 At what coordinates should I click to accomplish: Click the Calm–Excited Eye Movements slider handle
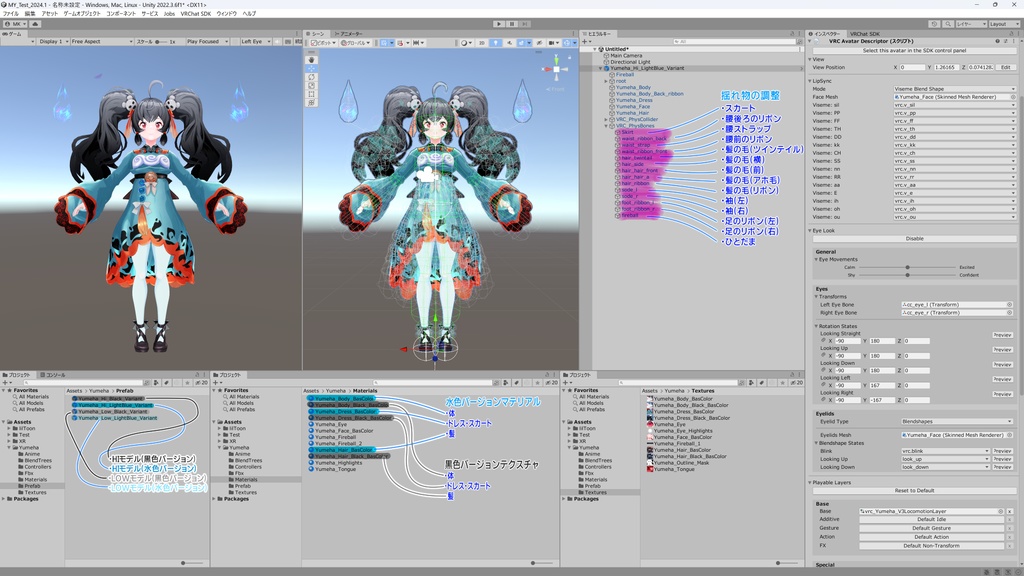click(x=908, y=267)
